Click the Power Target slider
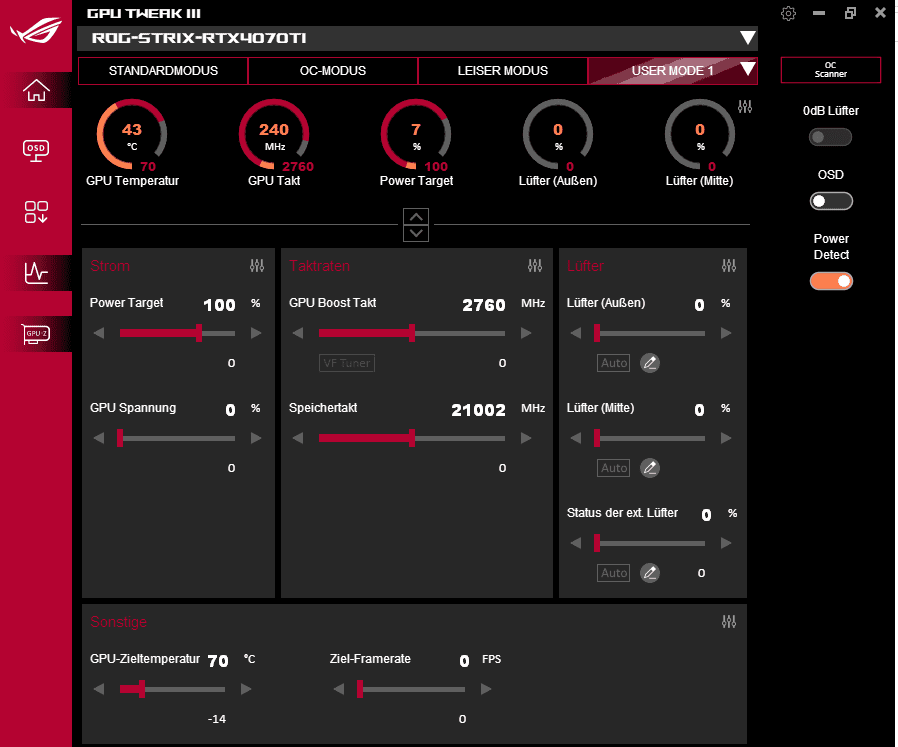Viewport: 898px width, 747px height. [178, 333]
